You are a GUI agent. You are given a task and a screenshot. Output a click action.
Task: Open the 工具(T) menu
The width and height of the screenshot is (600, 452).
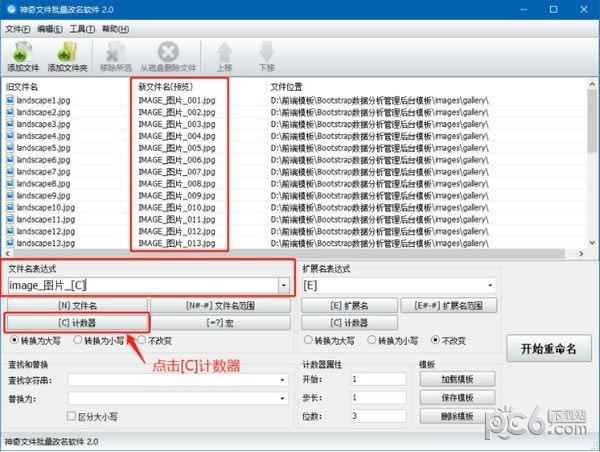pyautogui.click(x=82, y=29)
